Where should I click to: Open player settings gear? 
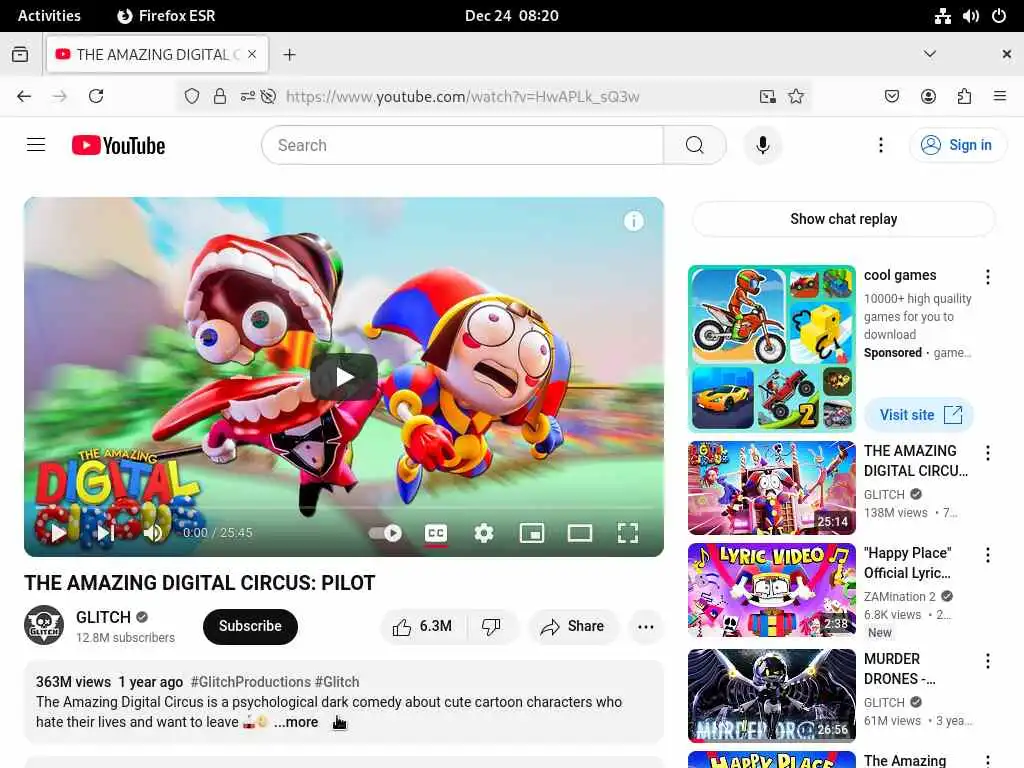click(483, 533)
